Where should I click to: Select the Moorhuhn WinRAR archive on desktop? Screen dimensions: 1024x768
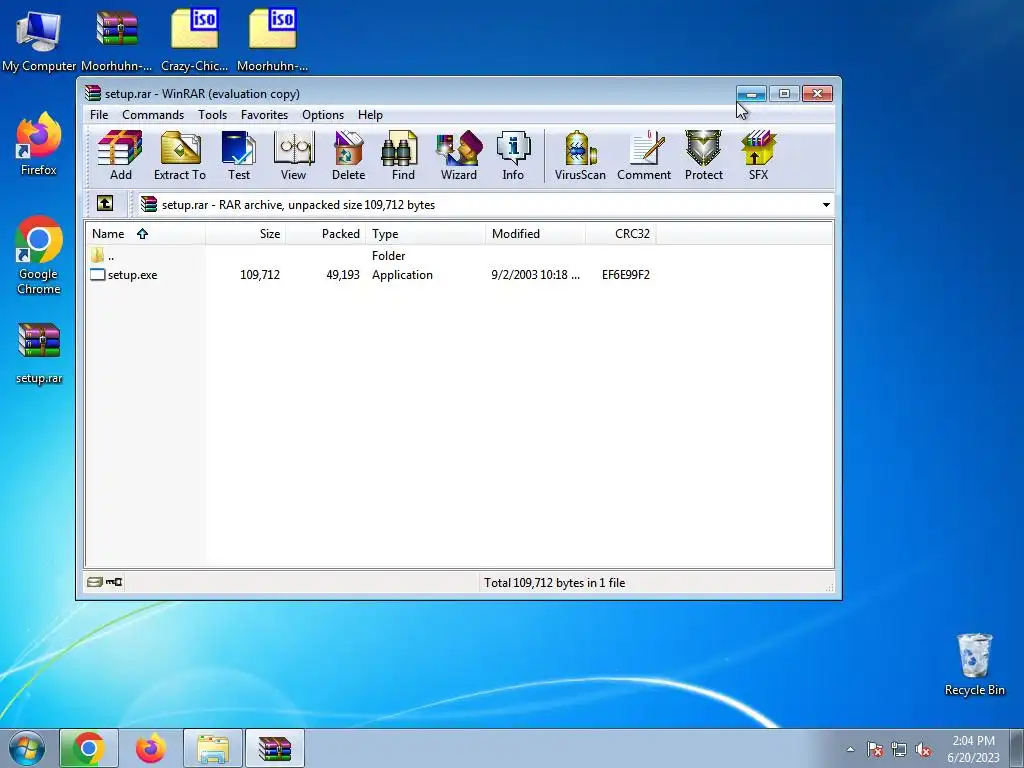[x=117, y=40]
